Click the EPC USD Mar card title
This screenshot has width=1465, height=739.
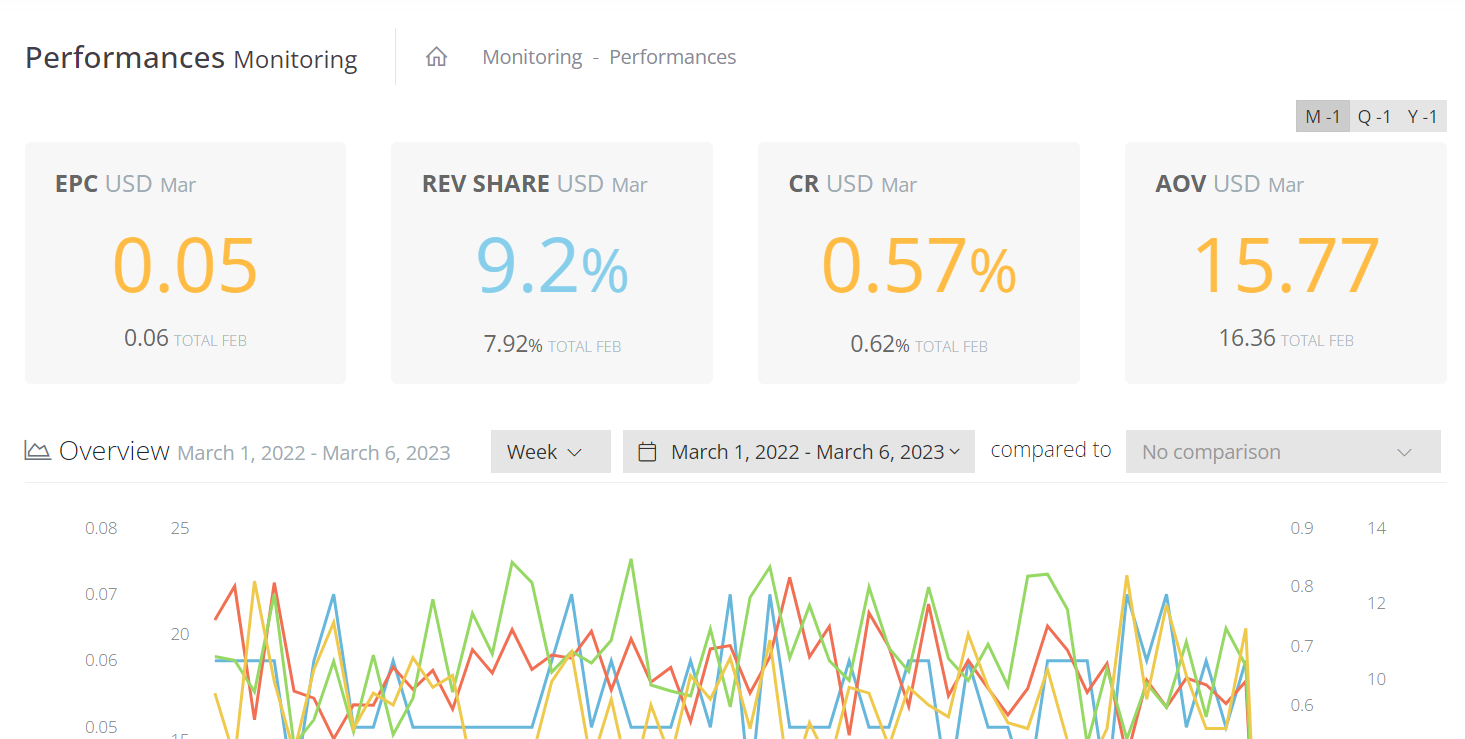[126, 184]
